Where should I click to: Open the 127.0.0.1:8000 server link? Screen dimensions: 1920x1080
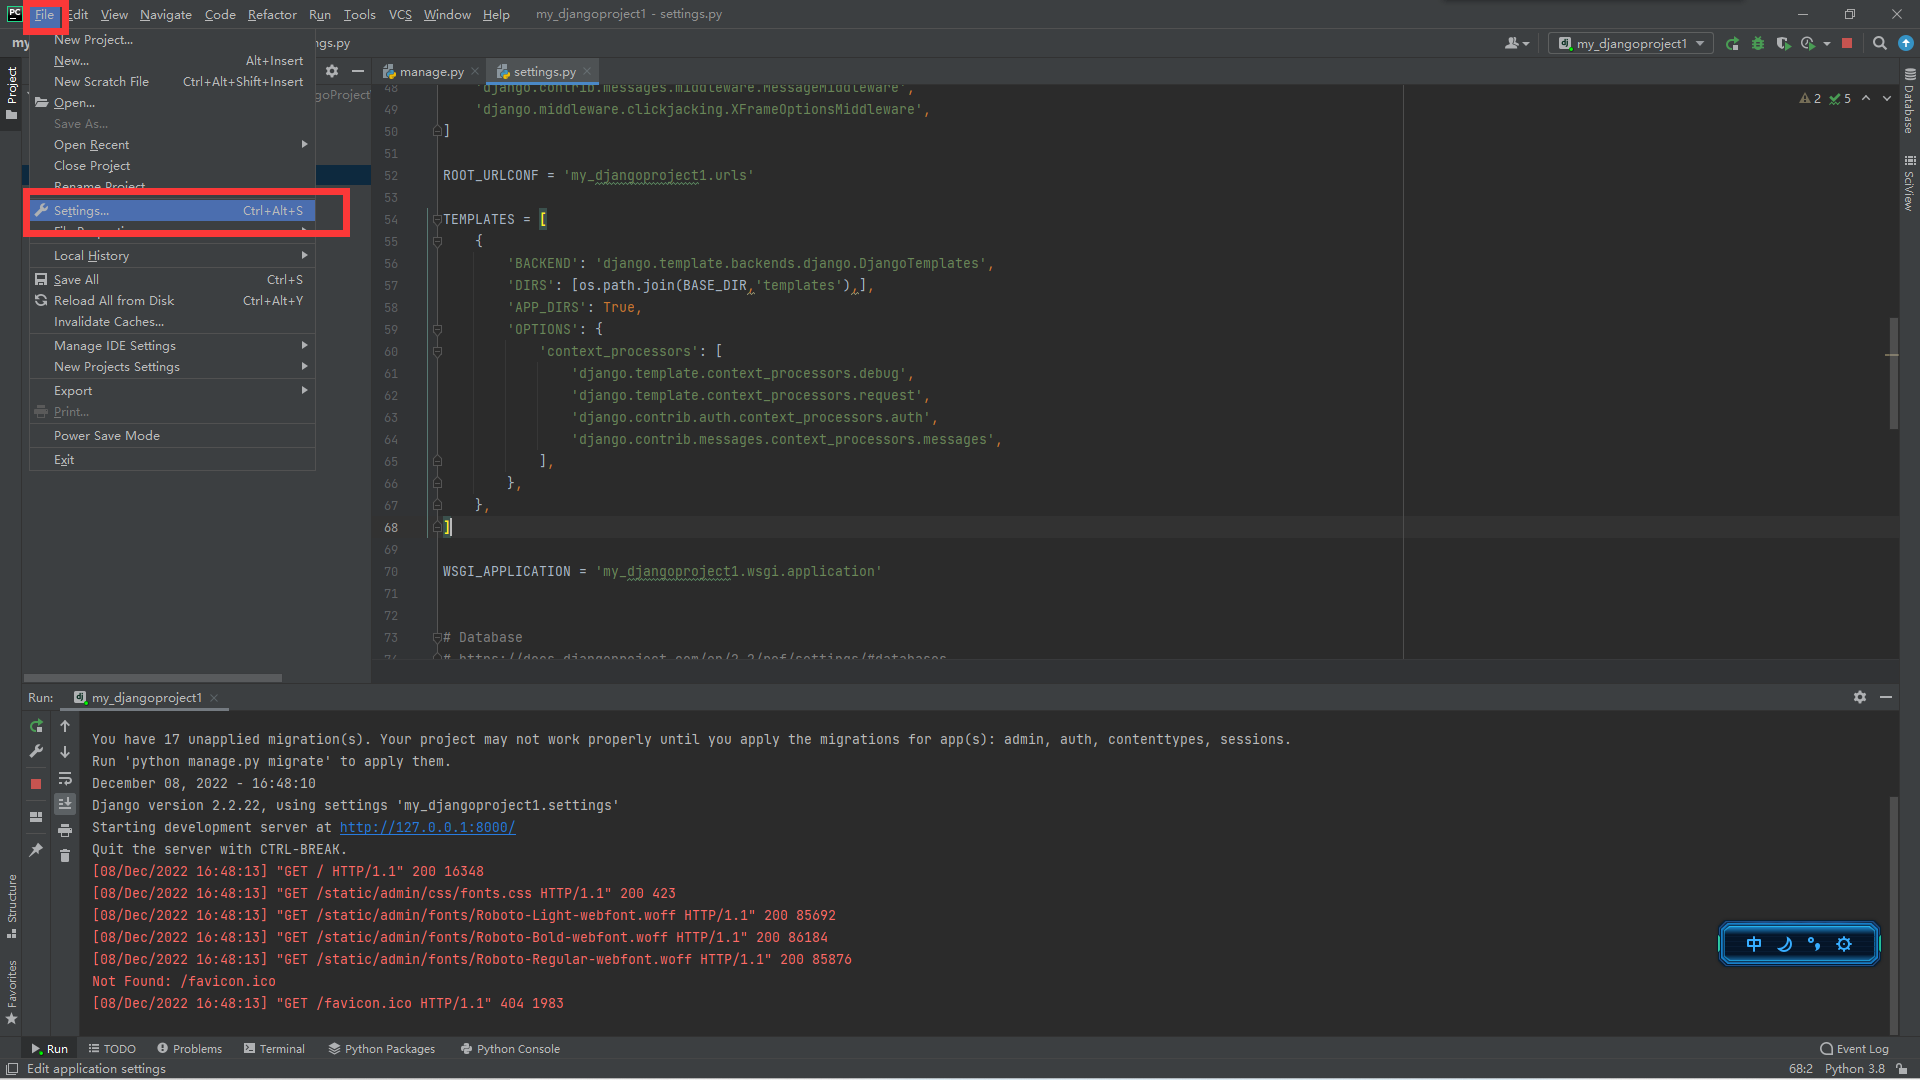[x=427, y=828]
